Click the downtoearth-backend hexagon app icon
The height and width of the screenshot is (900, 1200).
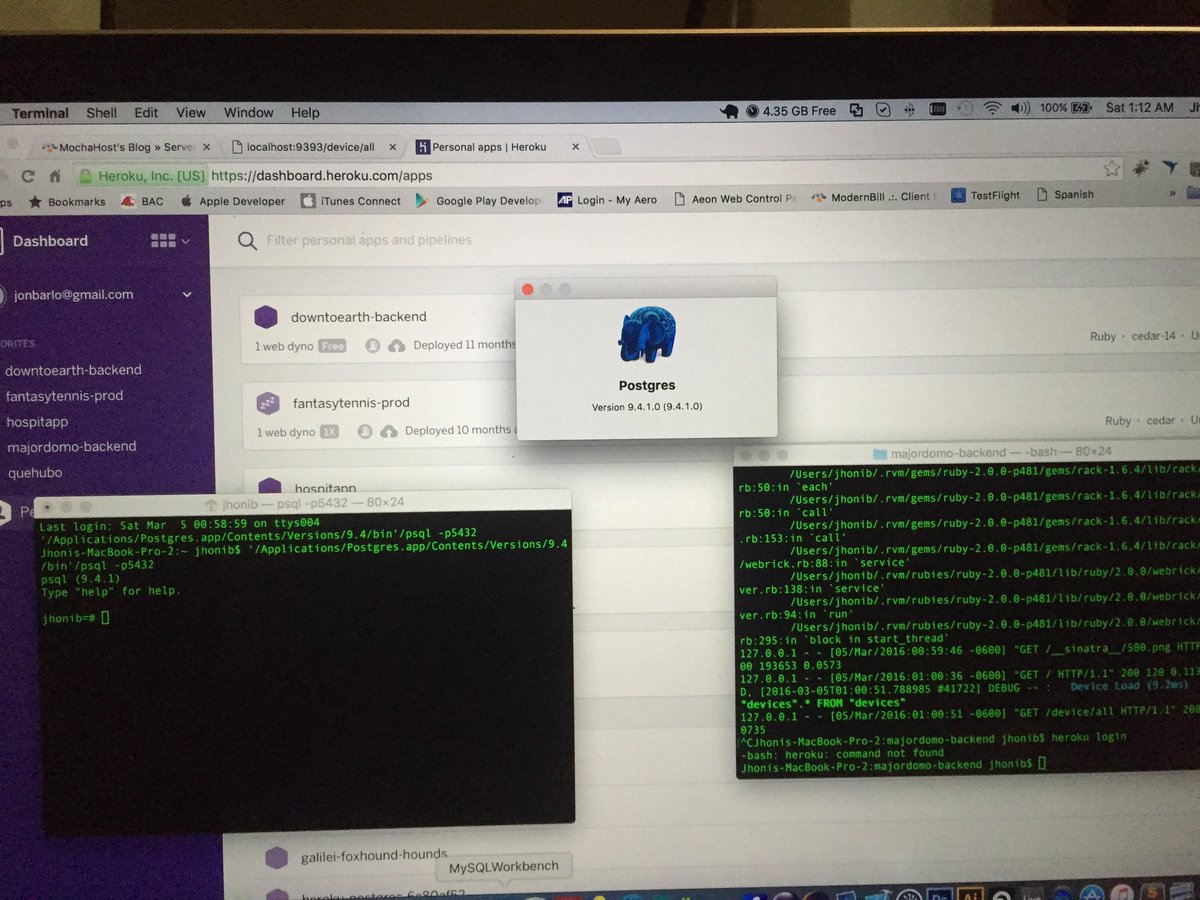265,317
